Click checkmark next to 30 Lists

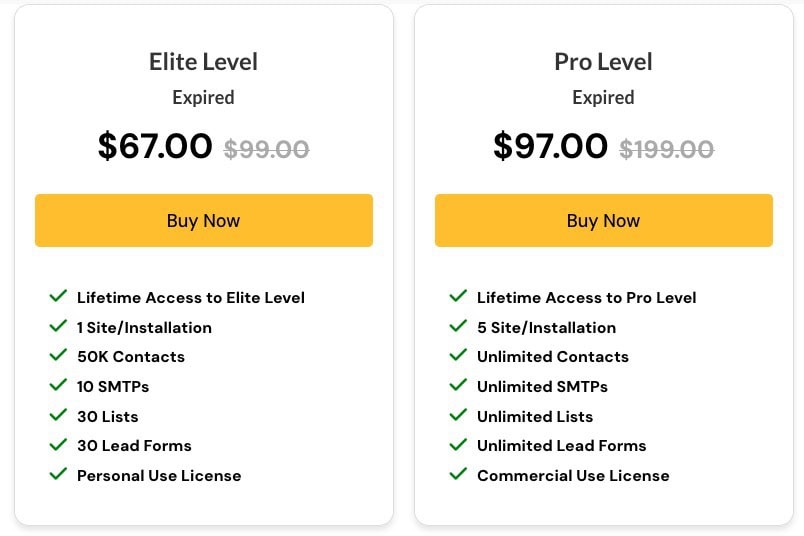coord(58,414)
